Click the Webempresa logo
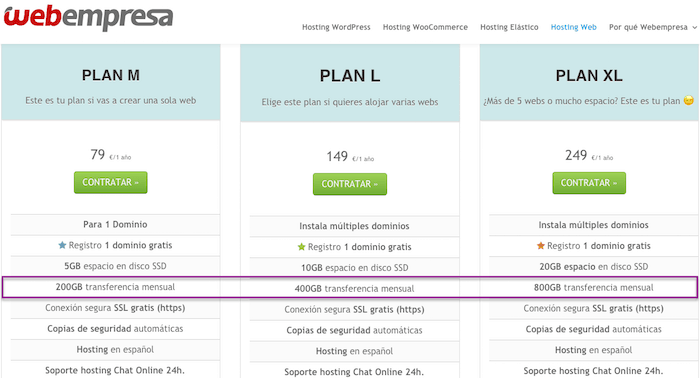Image resolution: width=700 pixels, height=378 pixels. [x=88, y=16]
